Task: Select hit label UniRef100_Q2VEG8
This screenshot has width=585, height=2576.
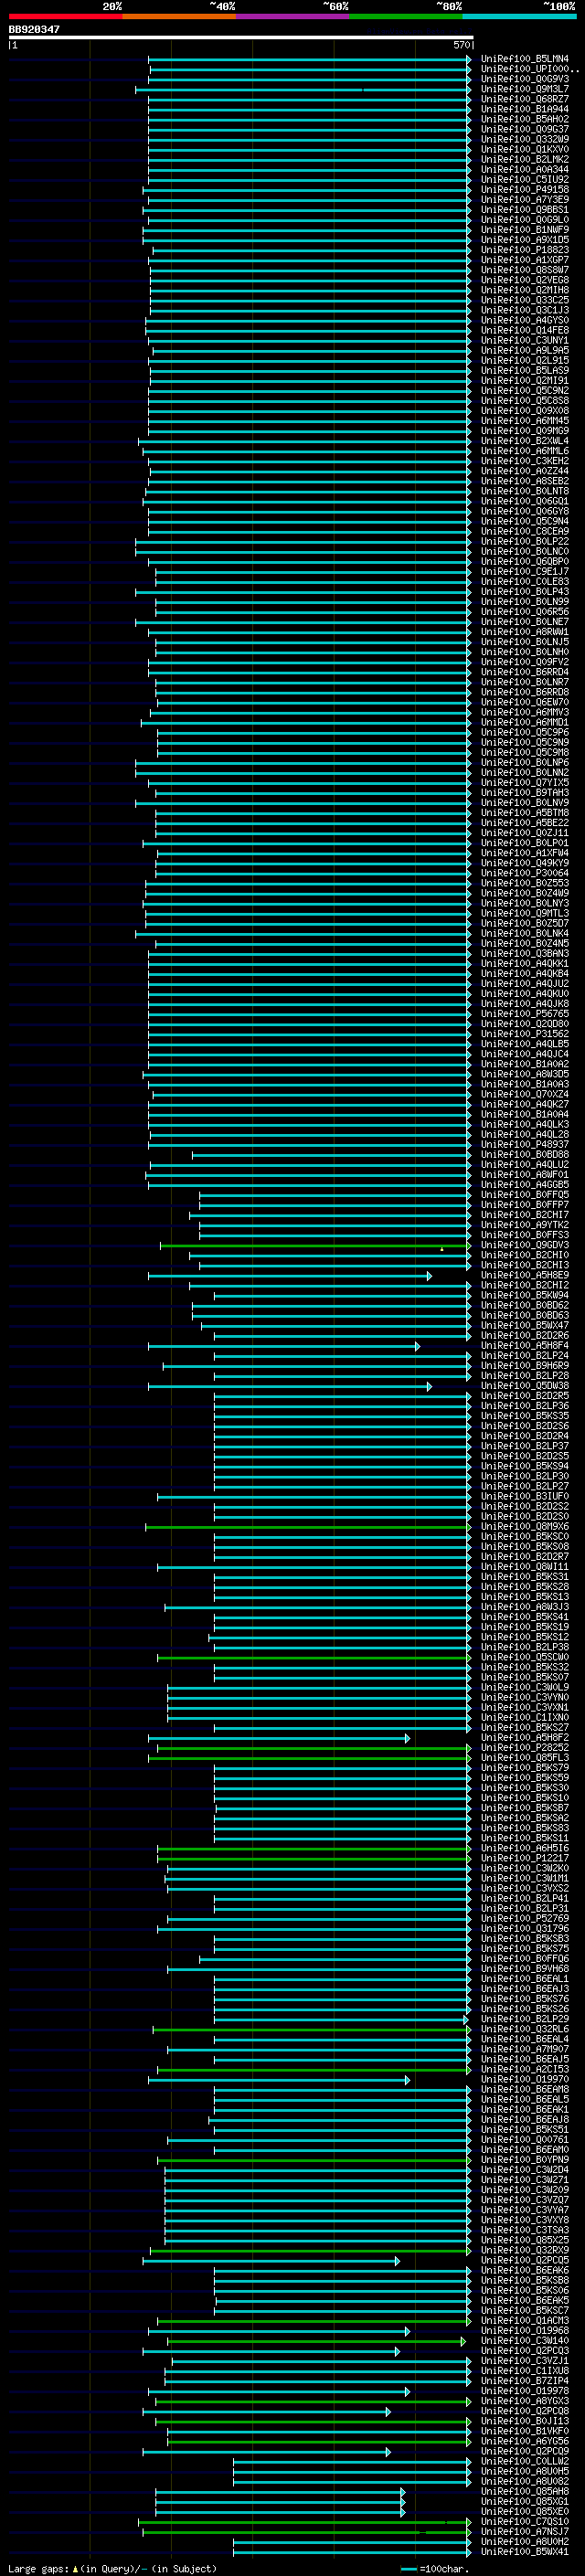Action: tap(524, 280)
